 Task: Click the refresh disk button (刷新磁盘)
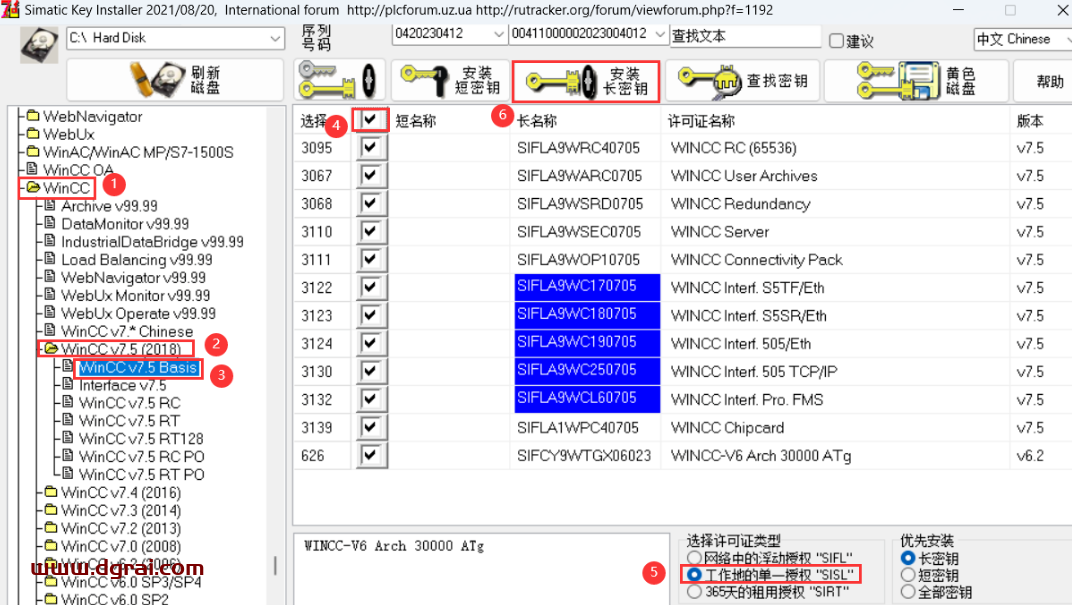(x=175, y=80)
